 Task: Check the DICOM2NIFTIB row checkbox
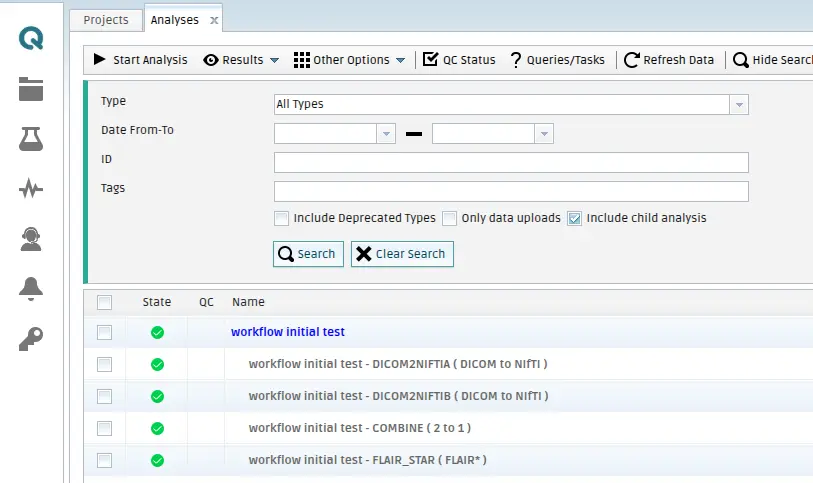(x=104, y=396)
